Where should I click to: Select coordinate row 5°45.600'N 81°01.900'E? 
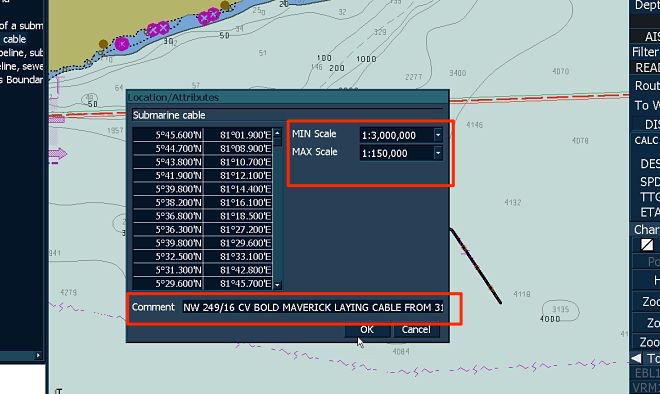pyautogui.click(x=202, y=135)
